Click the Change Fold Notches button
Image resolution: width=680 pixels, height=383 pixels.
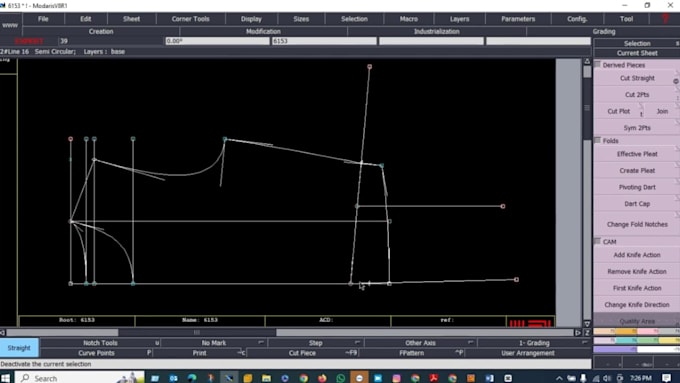[x=637, y=224]
